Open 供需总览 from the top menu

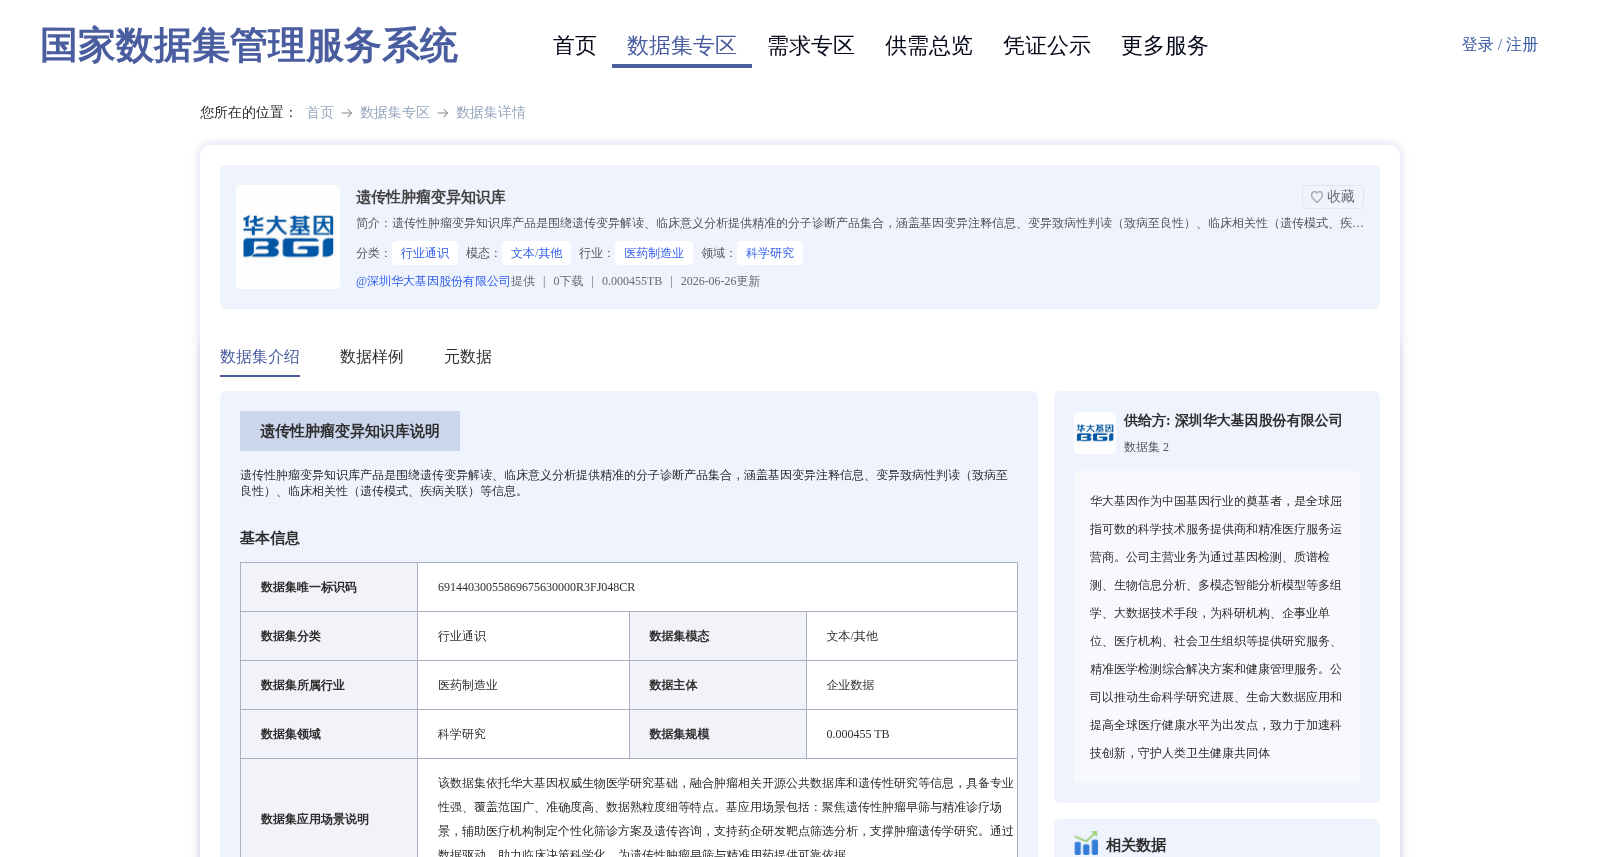point(928,46)
